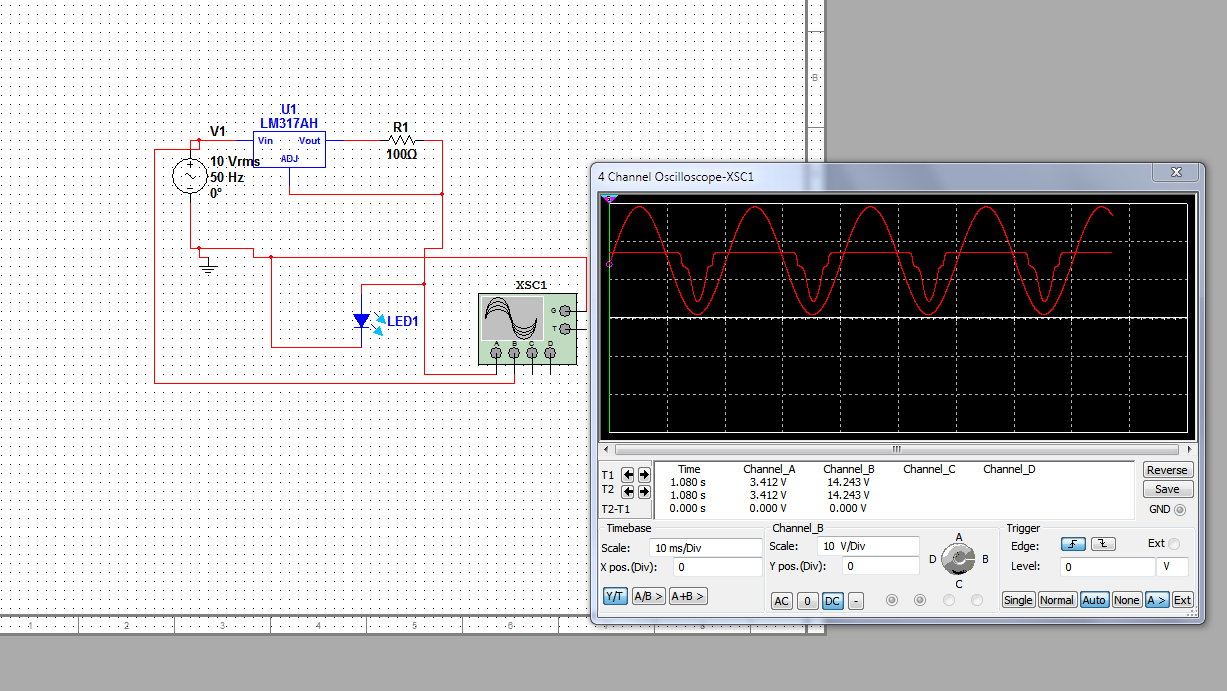Select the R1 100Ω resistor

401,141
